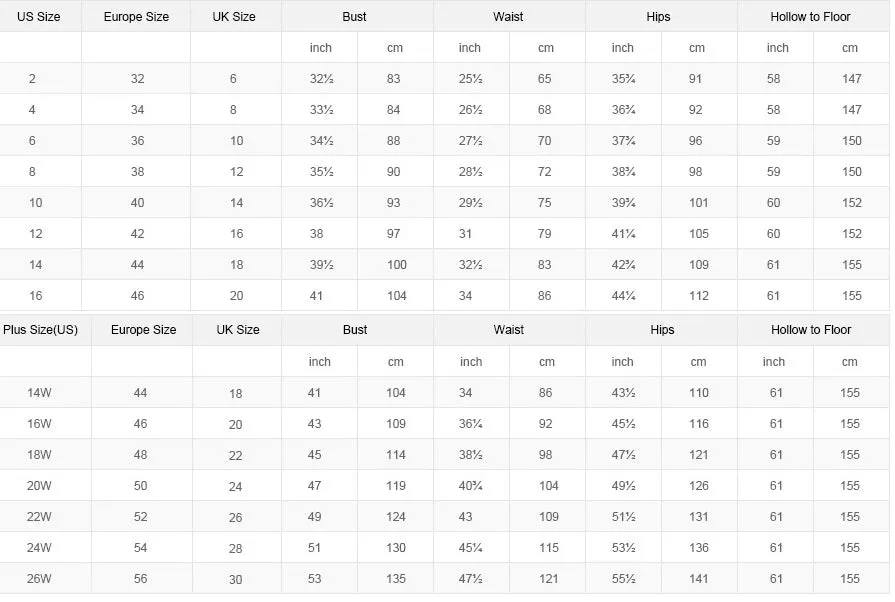Click the 40¾ inch waist cell for 20W
The width and height of the screenshot is (895, 602).
pyautogui.click(x=470, y=486)
